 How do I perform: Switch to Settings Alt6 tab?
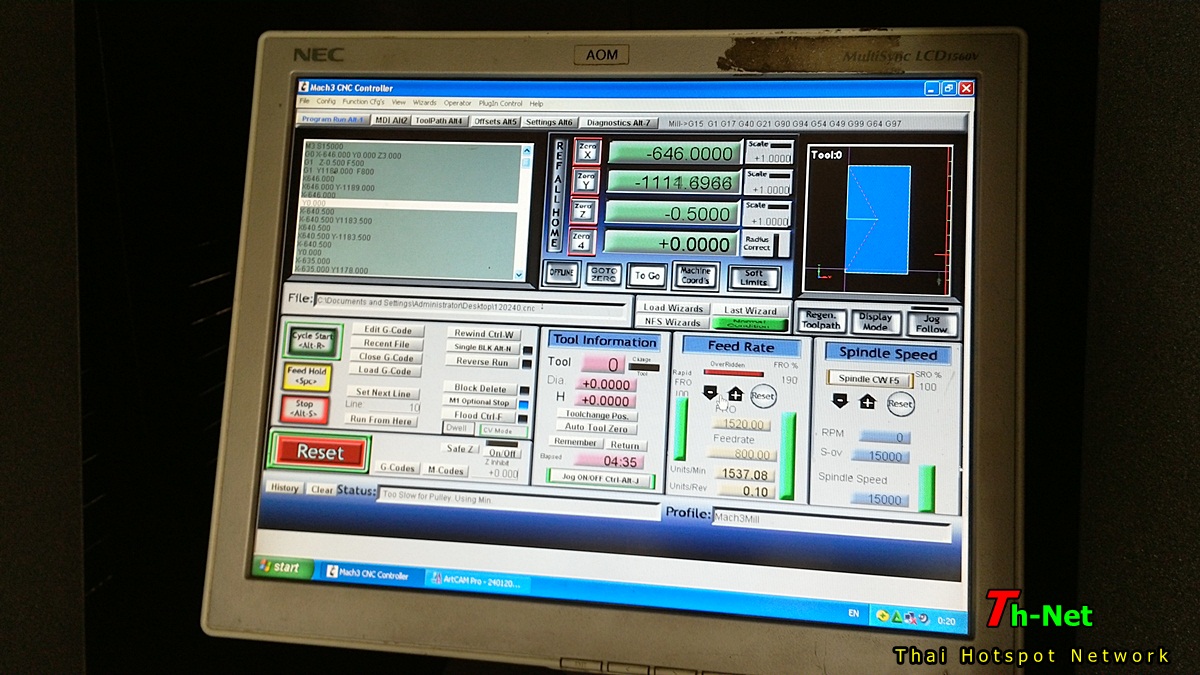[550, 122]
